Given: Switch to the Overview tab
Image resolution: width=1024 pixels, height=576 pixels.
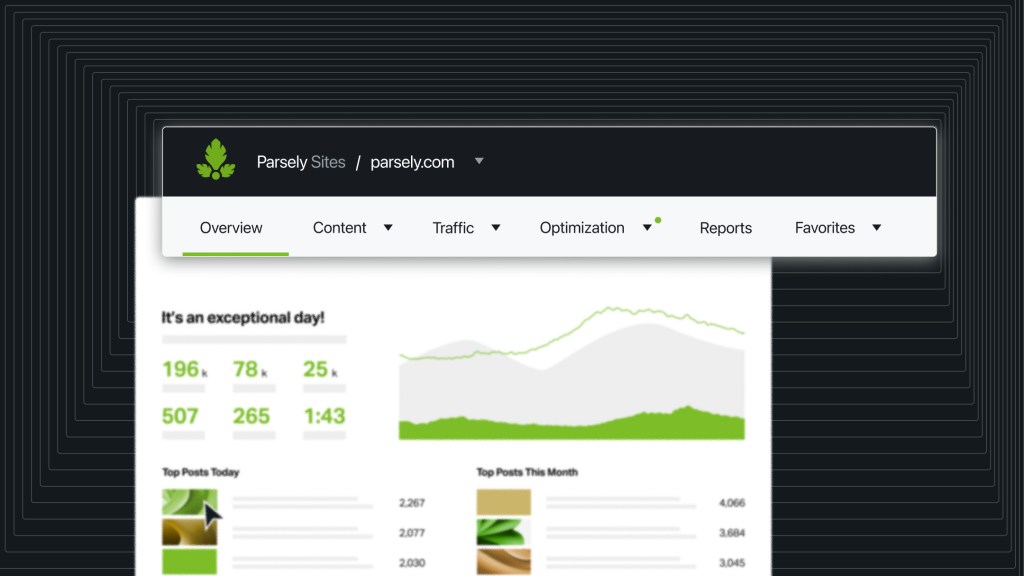Looking at the screenshot, I should (x=231, y=228).
